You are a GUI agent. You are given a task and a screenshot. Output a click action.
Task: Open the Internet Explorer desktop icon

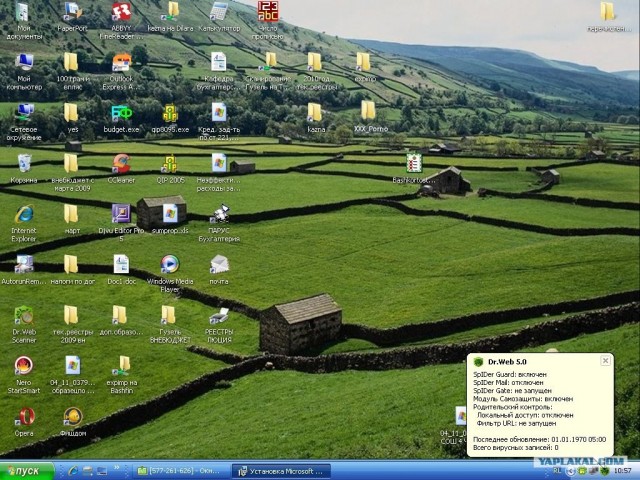[x=23, y=214]
